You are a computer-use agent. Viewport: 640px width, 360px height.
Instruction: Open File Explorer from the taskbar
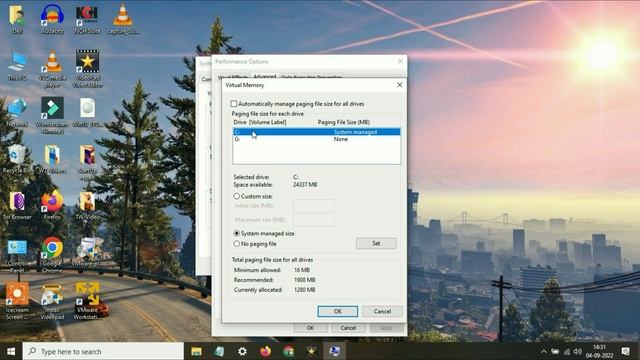pyautogui.click(x=196, y=351)
